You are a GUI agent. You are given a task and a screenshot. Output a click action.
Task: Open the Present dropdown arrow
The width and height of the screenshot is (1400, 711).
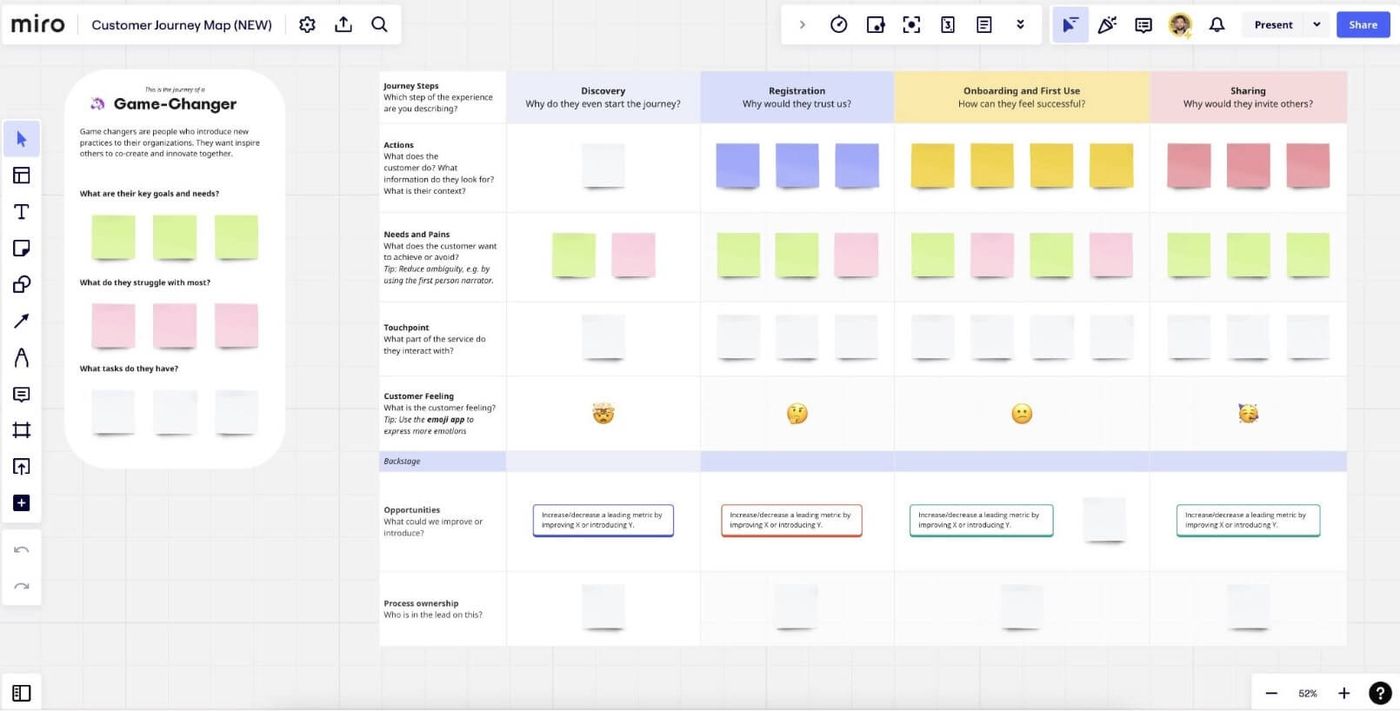click(1316, 25)
